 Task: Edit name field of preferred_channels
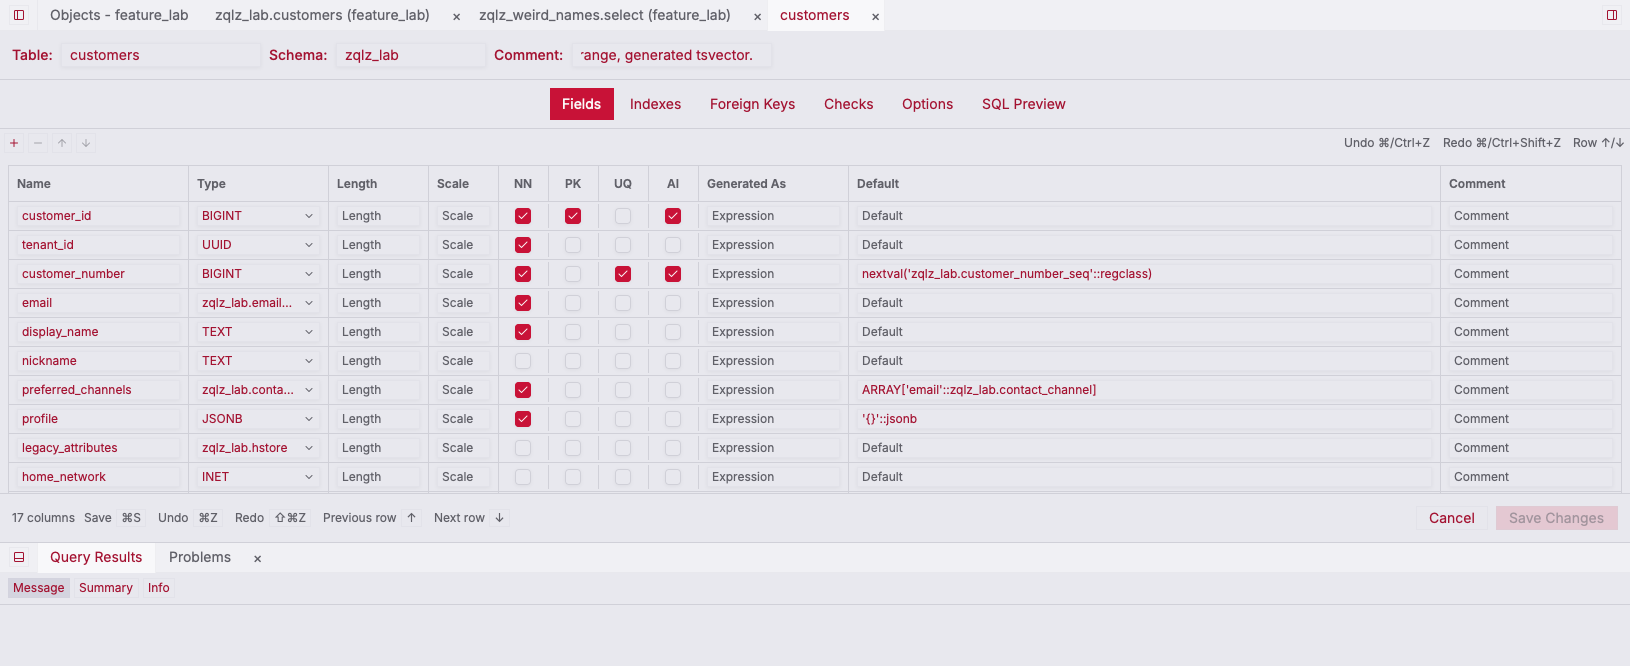98,390
